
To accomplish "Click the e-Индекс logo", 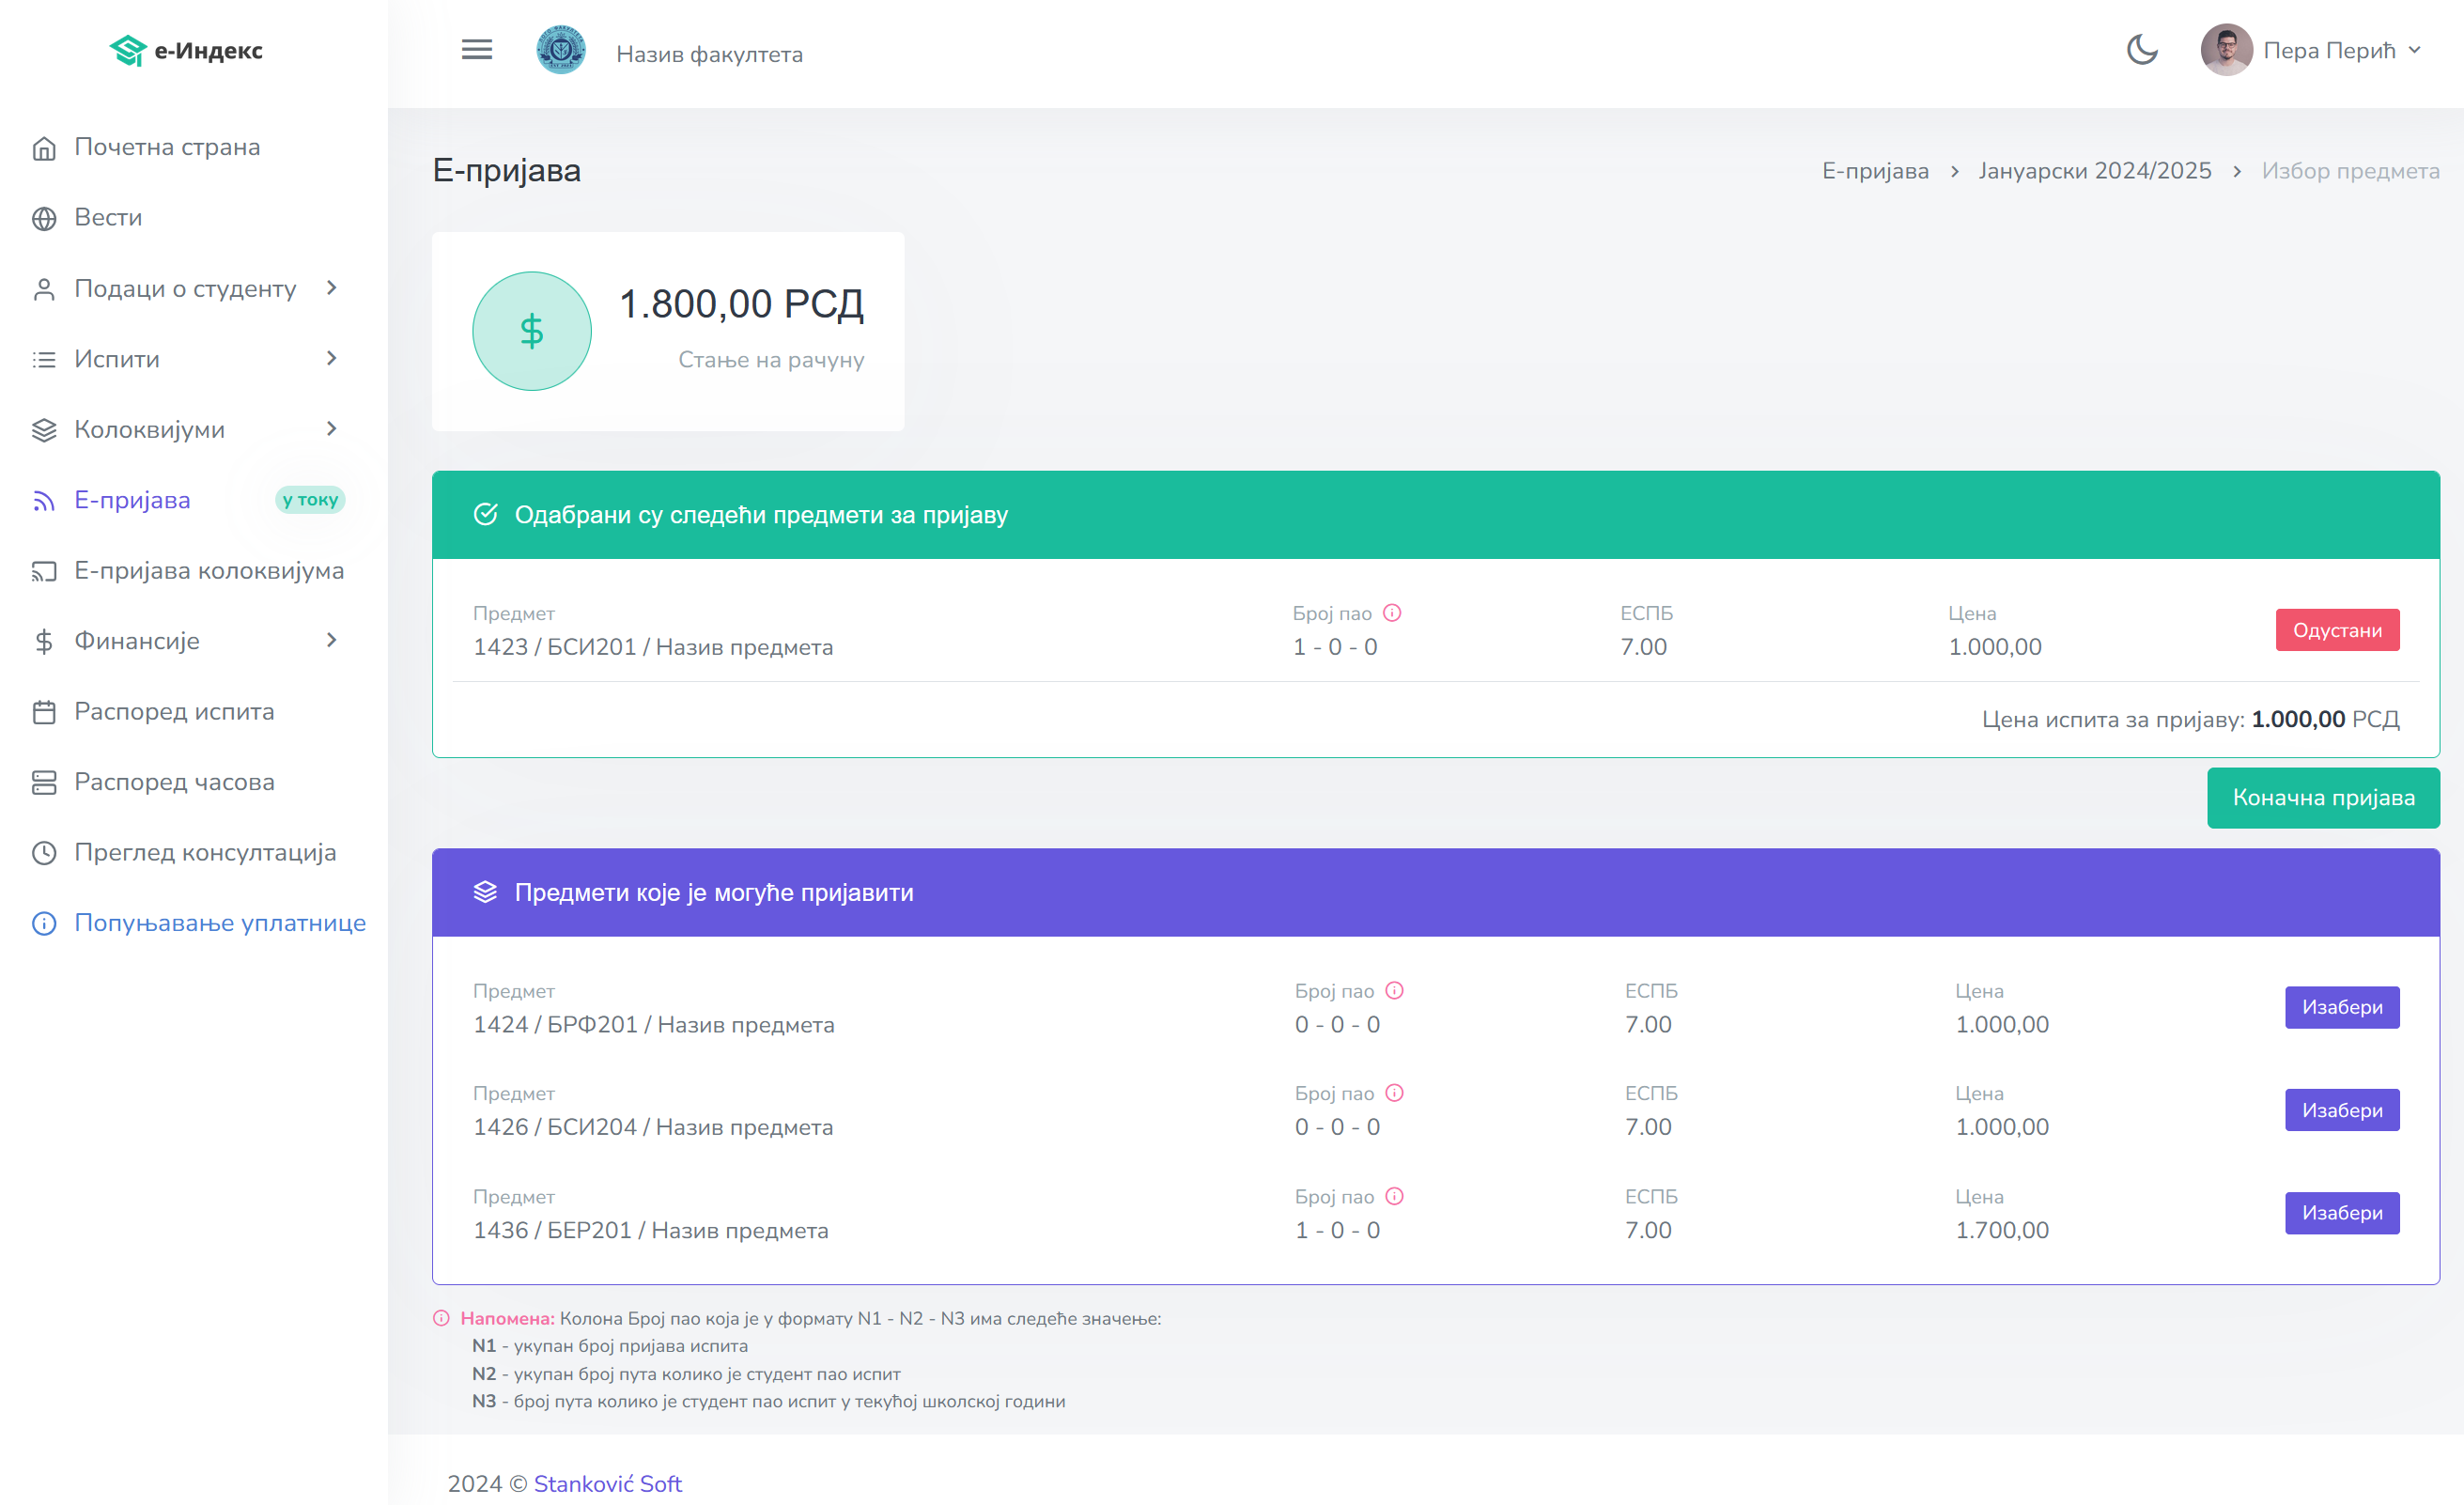I will click(186, 50).
